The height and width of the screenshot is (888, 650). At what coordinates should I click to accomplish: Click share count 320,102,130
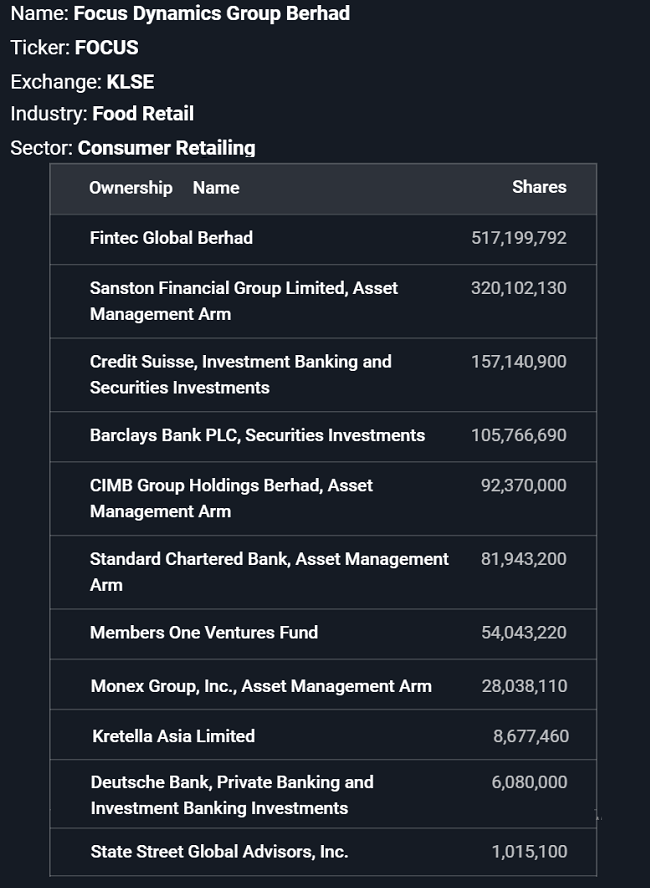tap(519, 288)
